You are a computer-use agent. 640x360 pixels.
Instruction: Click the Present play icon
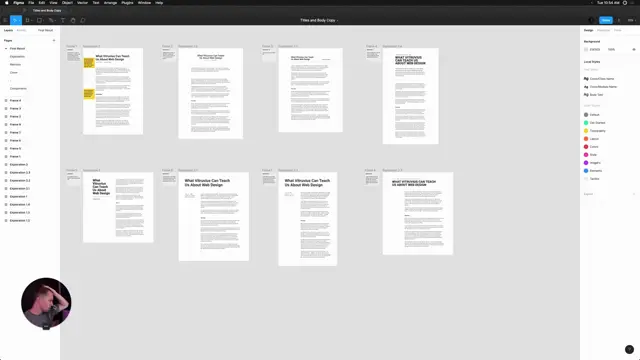coord(619,20)
